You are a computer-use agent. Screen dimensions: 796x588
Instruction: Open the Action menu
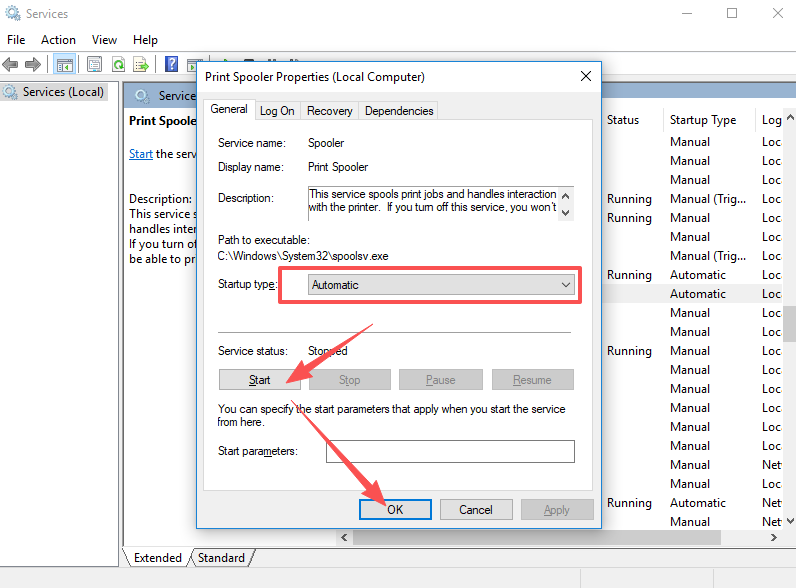(58, 40)
